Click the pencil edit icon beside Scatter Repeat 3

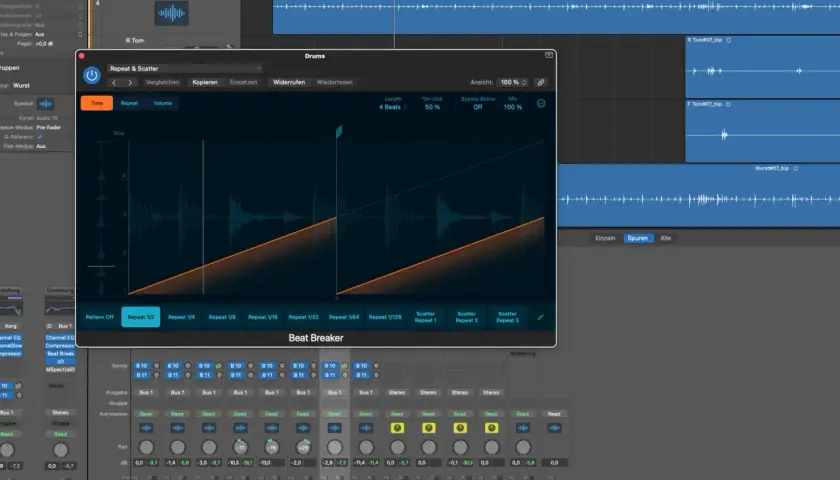[541, 317]
